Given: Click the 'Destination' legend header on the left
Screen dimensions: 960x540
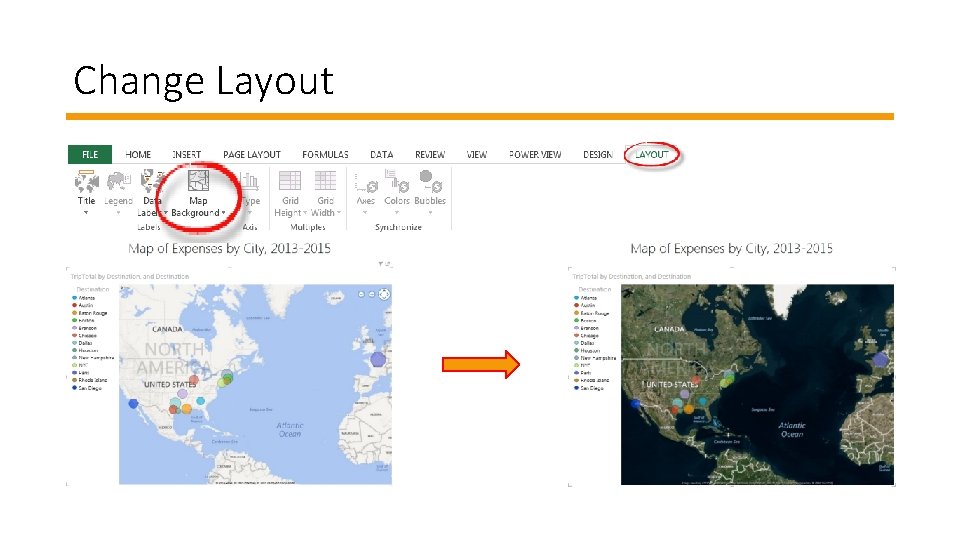Looking at the screenshot, I should point(93,289).
